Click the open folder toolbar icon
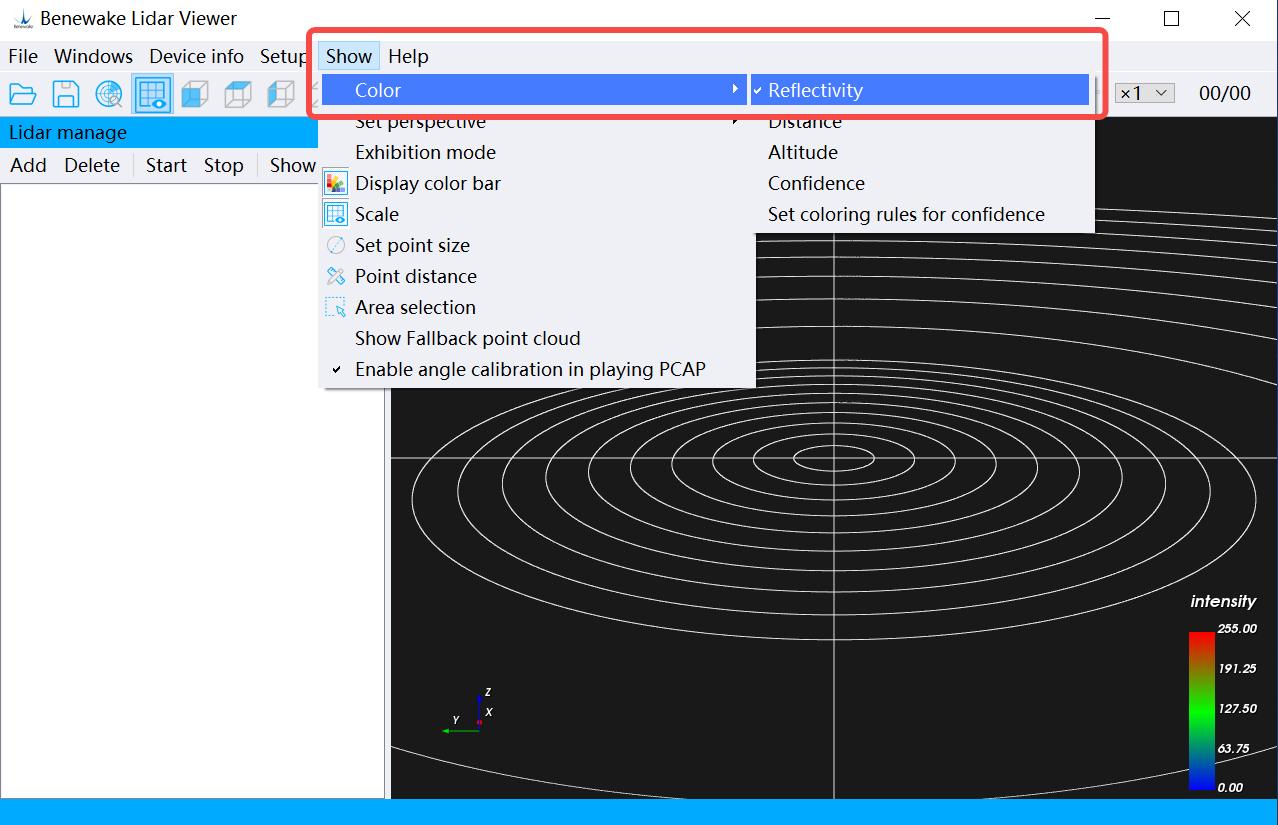This screenshot has width=1278, height=825. [x=23, y=94]
